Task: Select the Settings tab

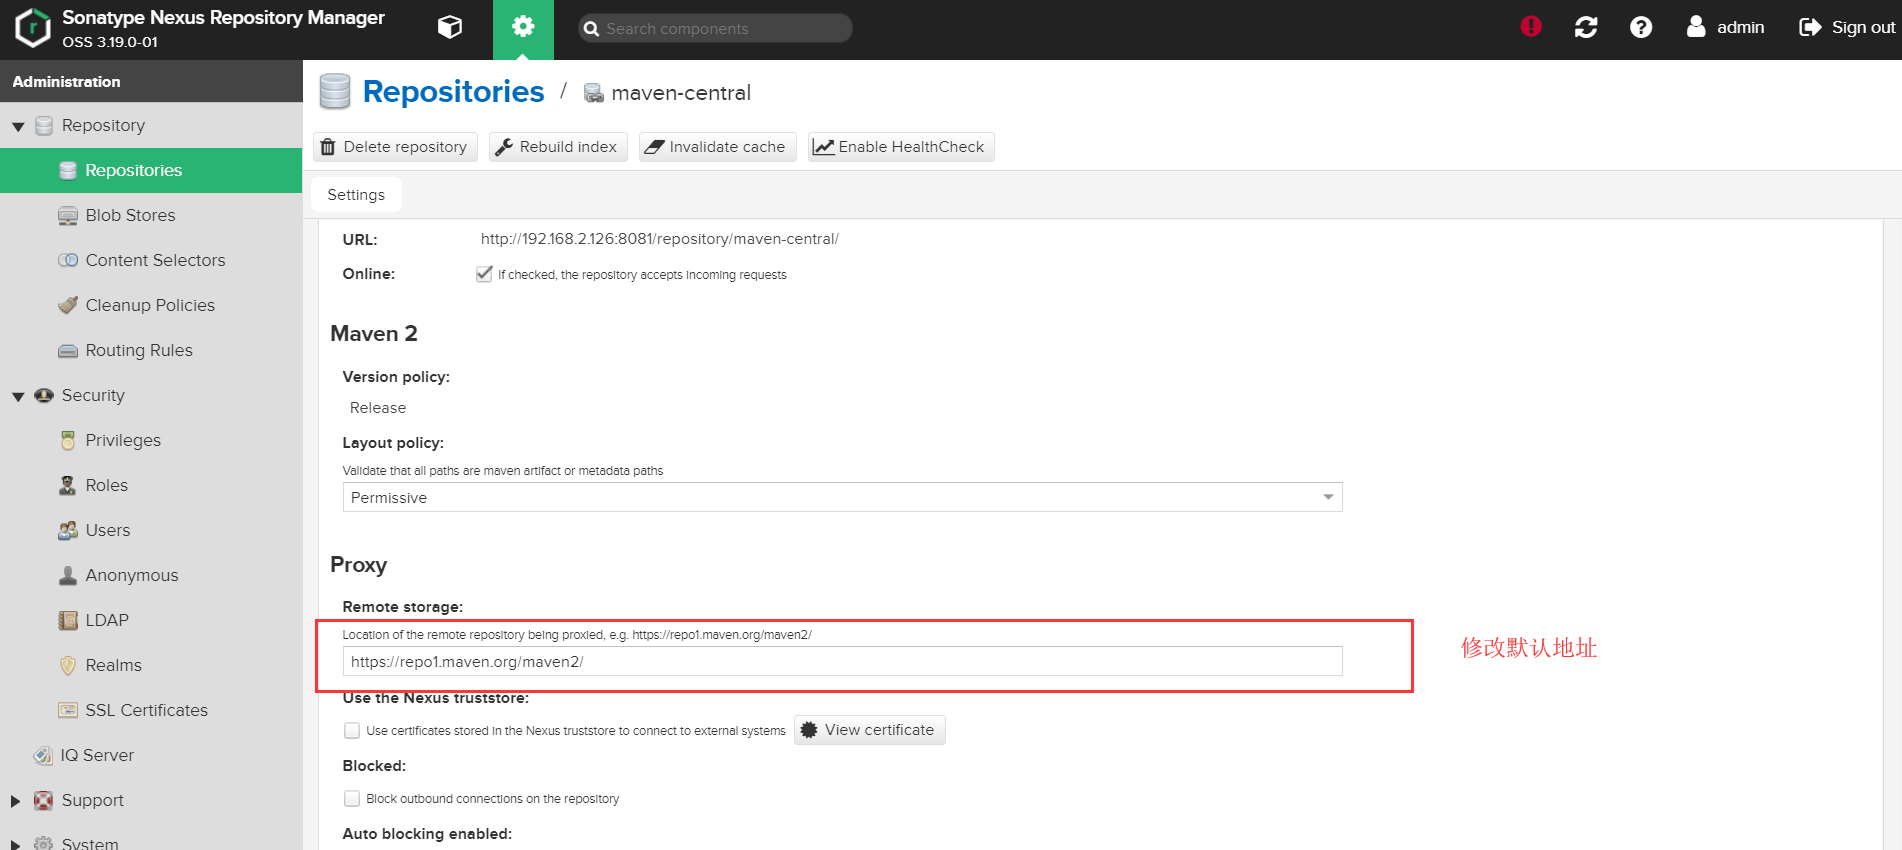Action: (356, 195)
